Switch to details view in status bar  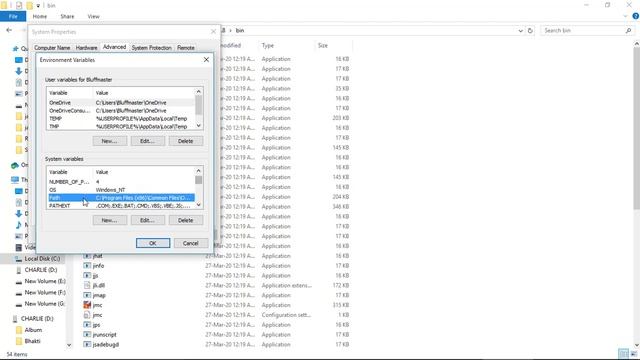623,354
